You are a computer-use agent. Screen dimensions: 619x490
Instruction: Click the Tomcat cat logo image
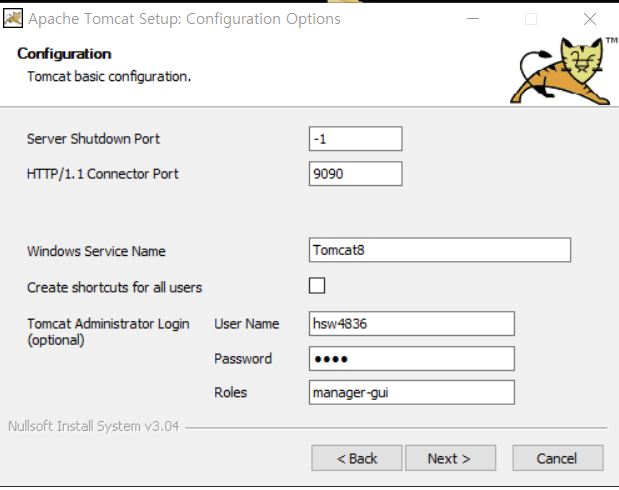click(561, 71)
